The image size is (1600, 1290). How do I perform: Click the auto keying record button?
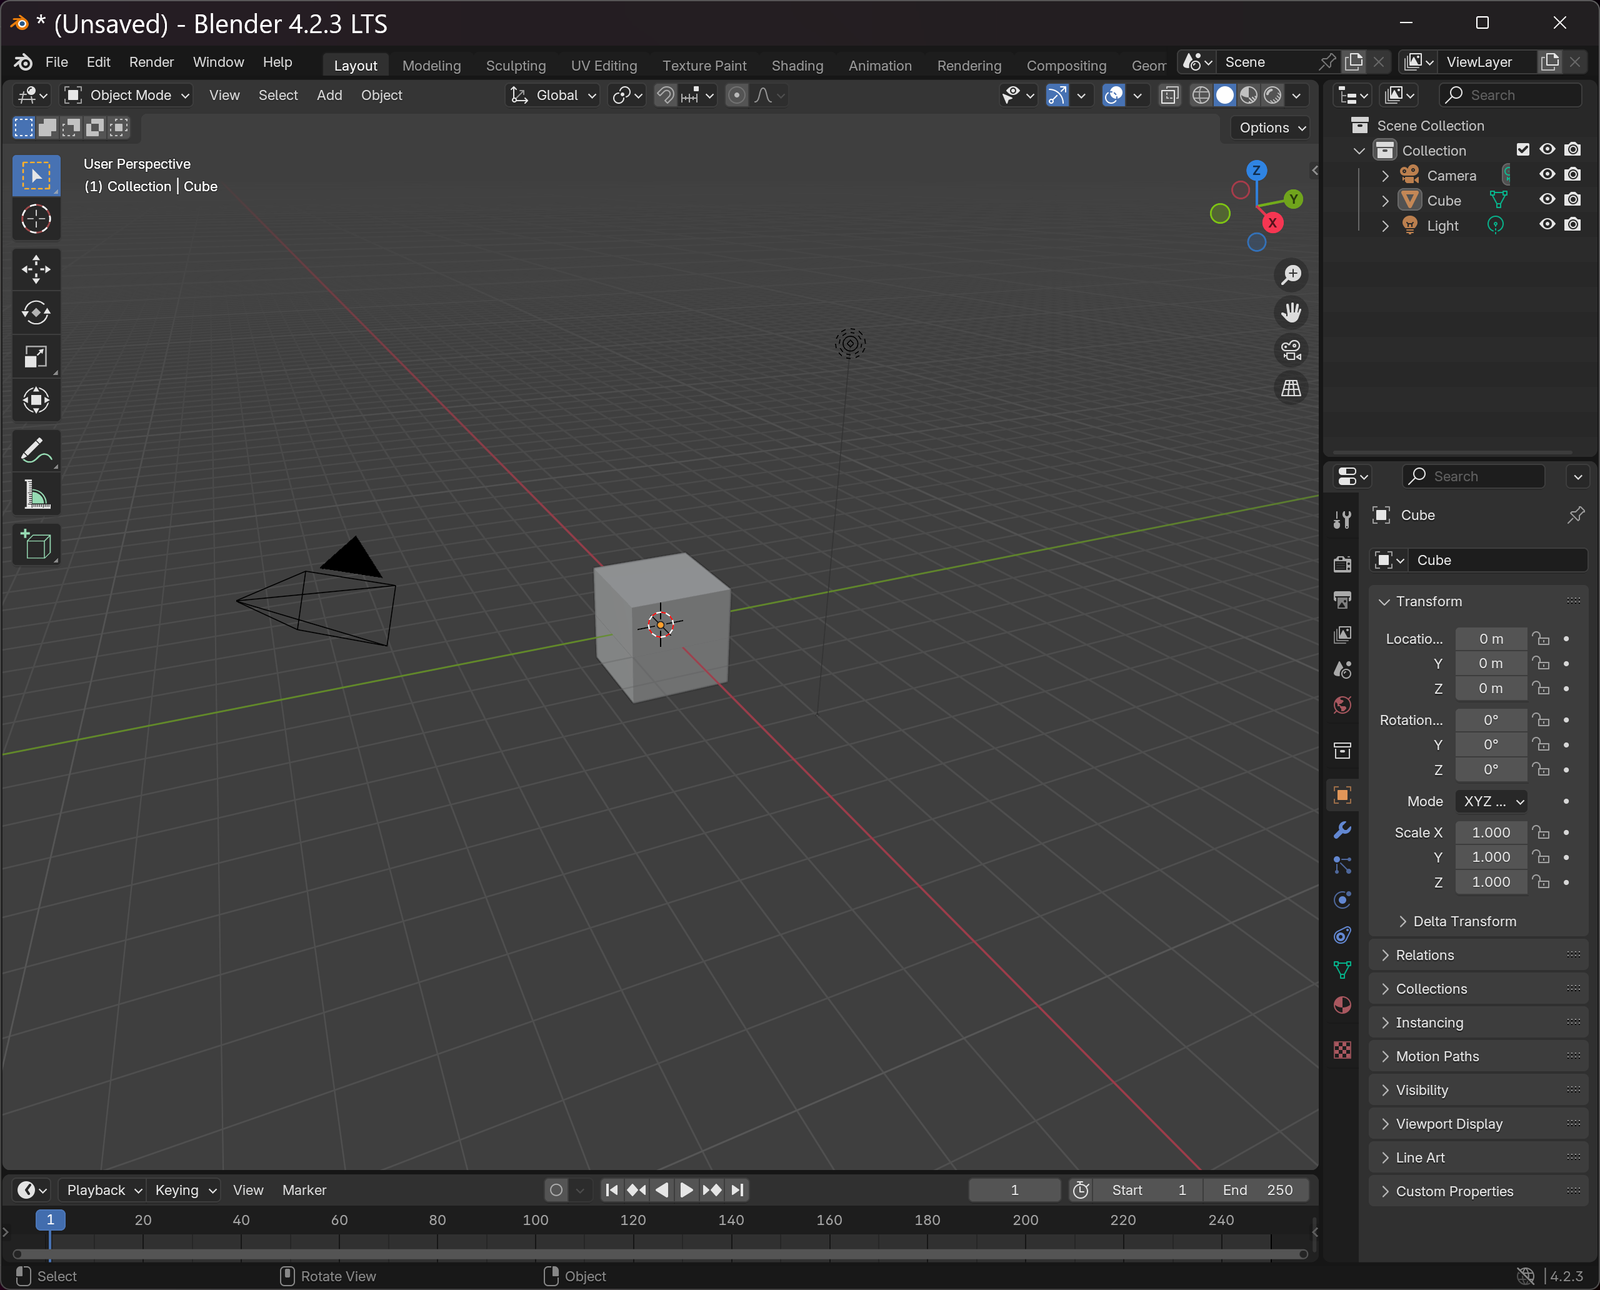(556, 1190)
